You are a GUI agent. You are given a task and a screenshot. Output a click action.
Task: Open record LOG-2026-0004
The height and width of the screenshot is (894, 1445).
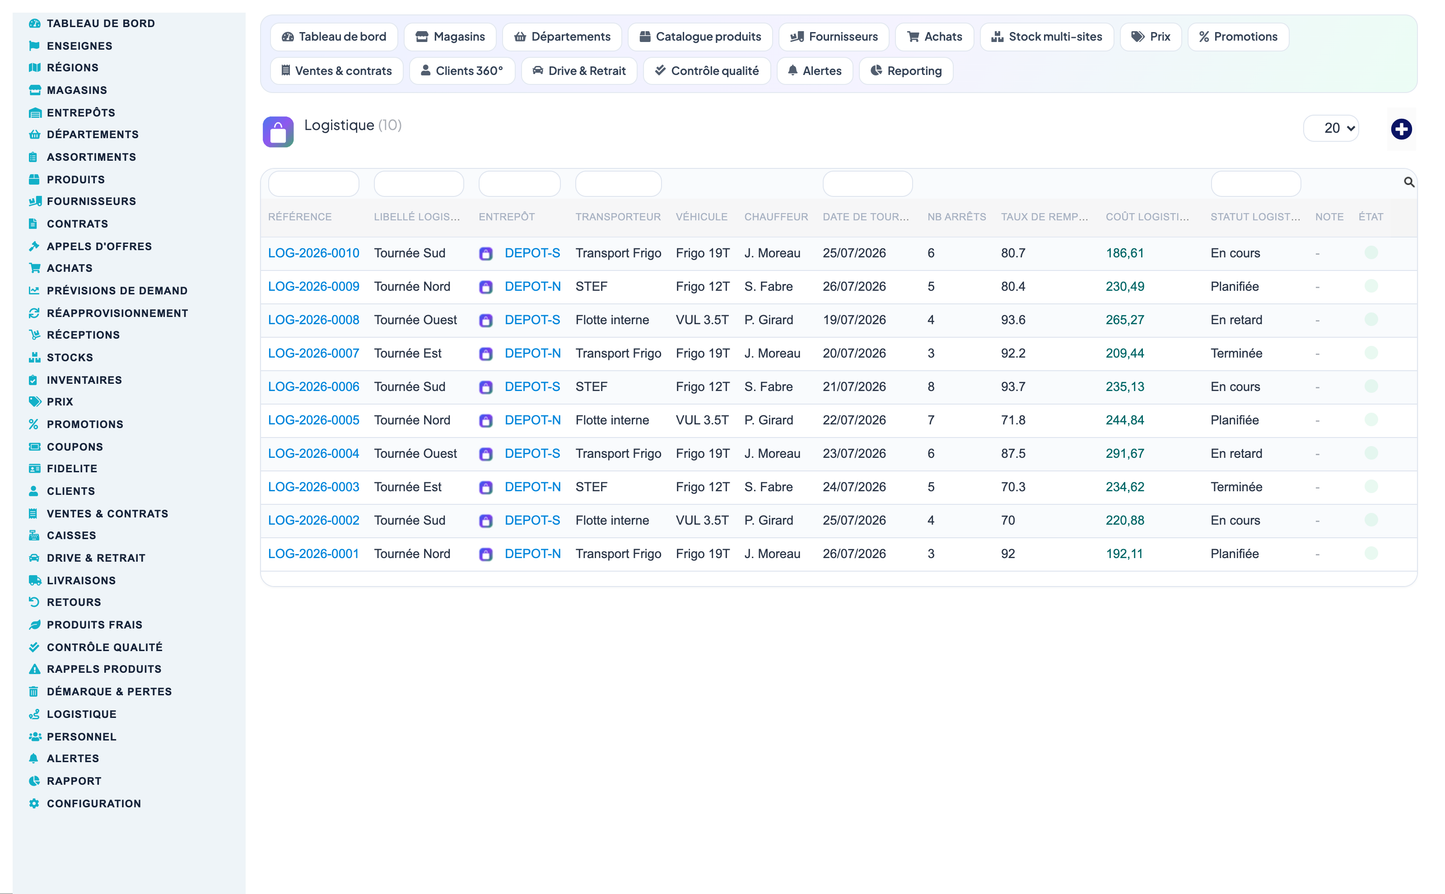313,453
